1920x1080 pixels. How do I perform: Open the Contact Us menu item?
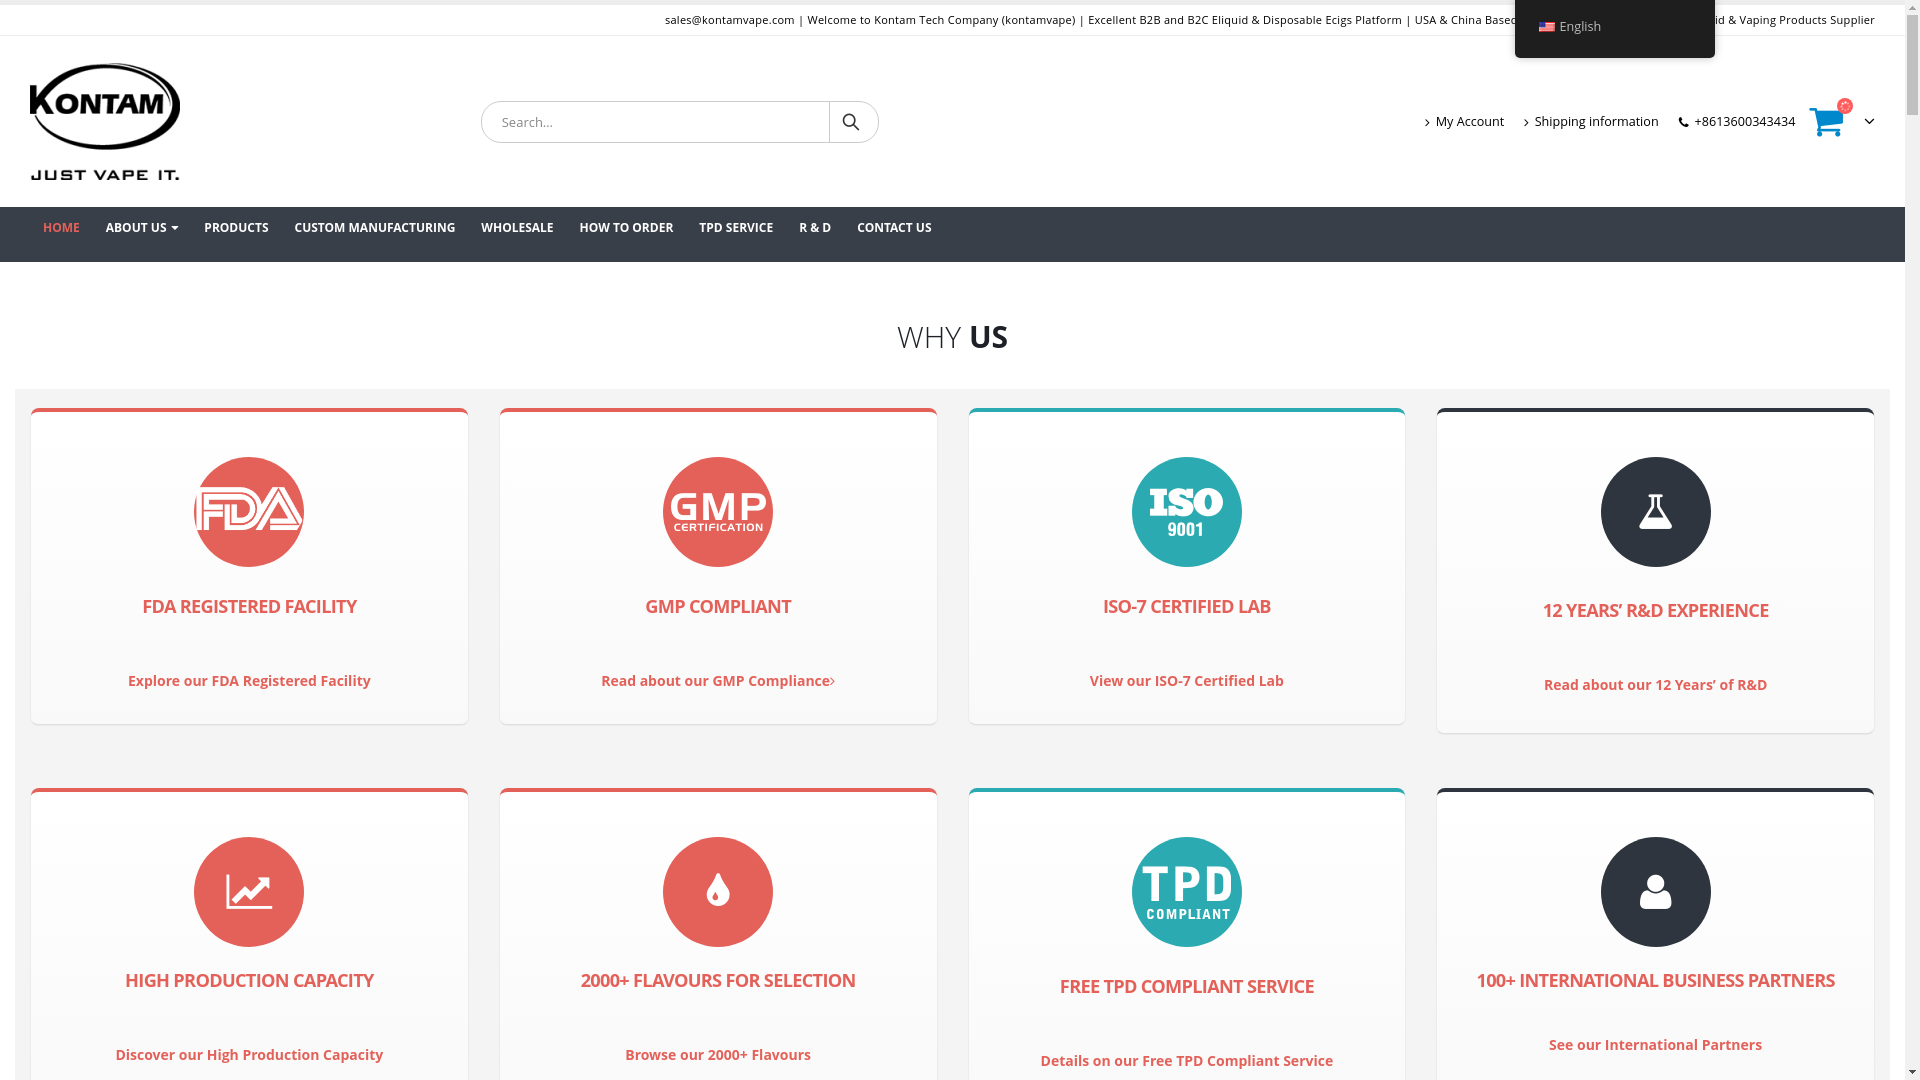click(894, 228)
